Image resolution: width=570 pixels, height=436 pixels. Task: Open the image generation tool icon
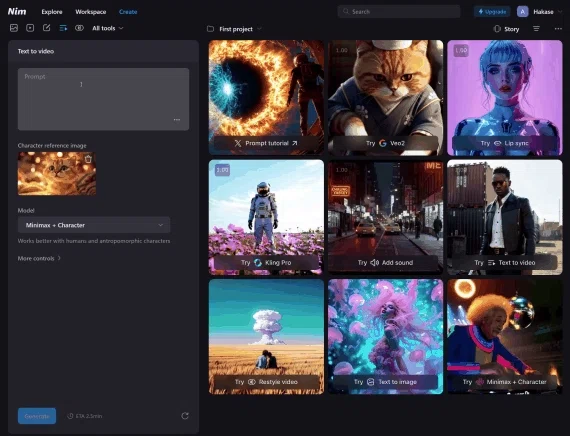[x=14, y=28]
